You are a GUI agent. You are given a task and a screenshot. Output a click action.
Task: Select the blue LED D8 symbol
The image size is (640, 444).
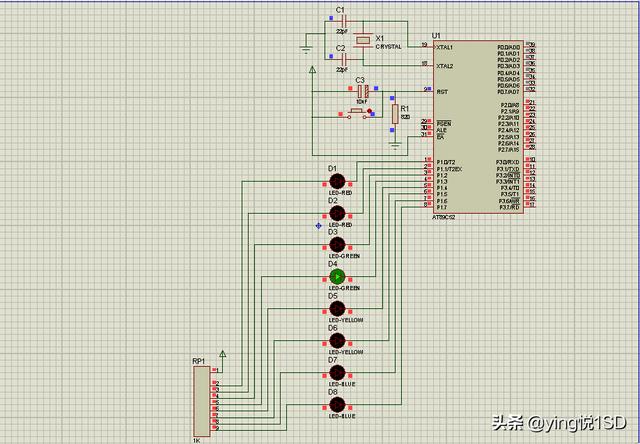[338, 405]
